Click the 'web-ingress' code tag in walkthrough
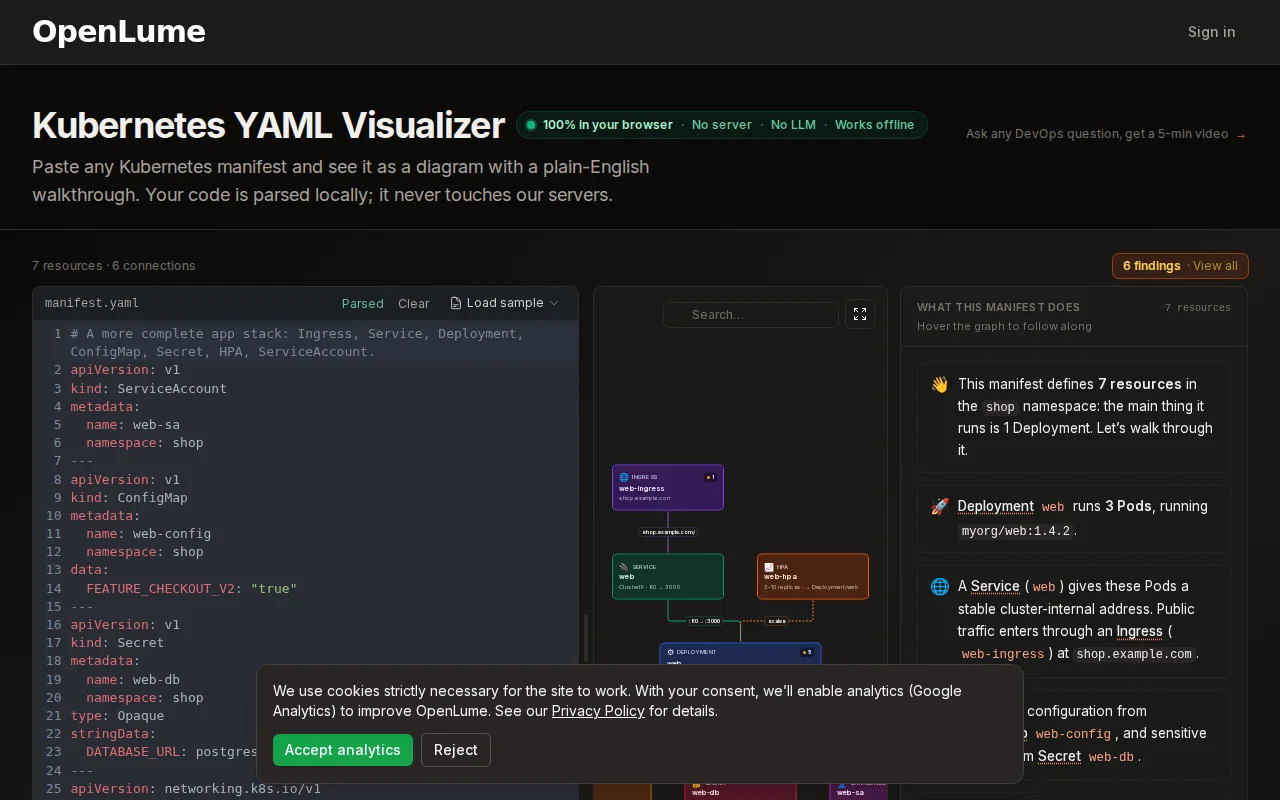The width and height of the screenshot is (1280, 800). pos(1003,654)
